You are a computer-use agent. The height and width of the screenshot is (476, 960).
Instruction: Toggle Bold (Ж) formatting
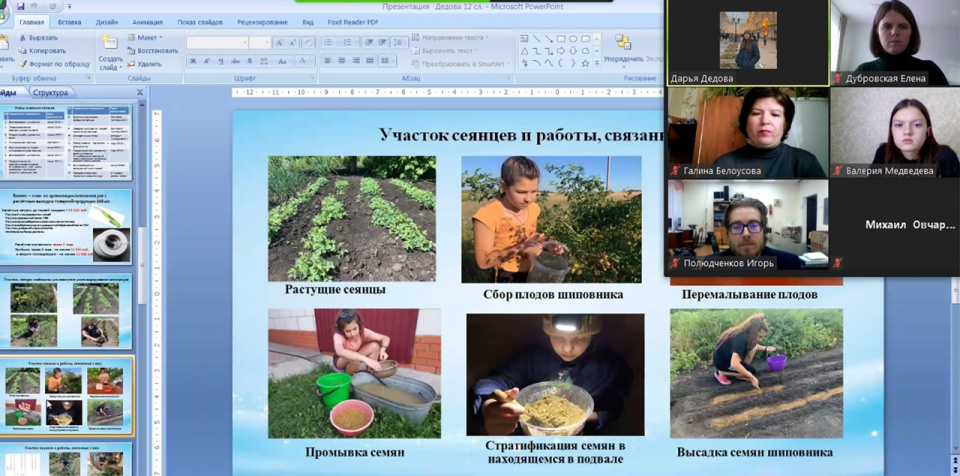[192, 61]
